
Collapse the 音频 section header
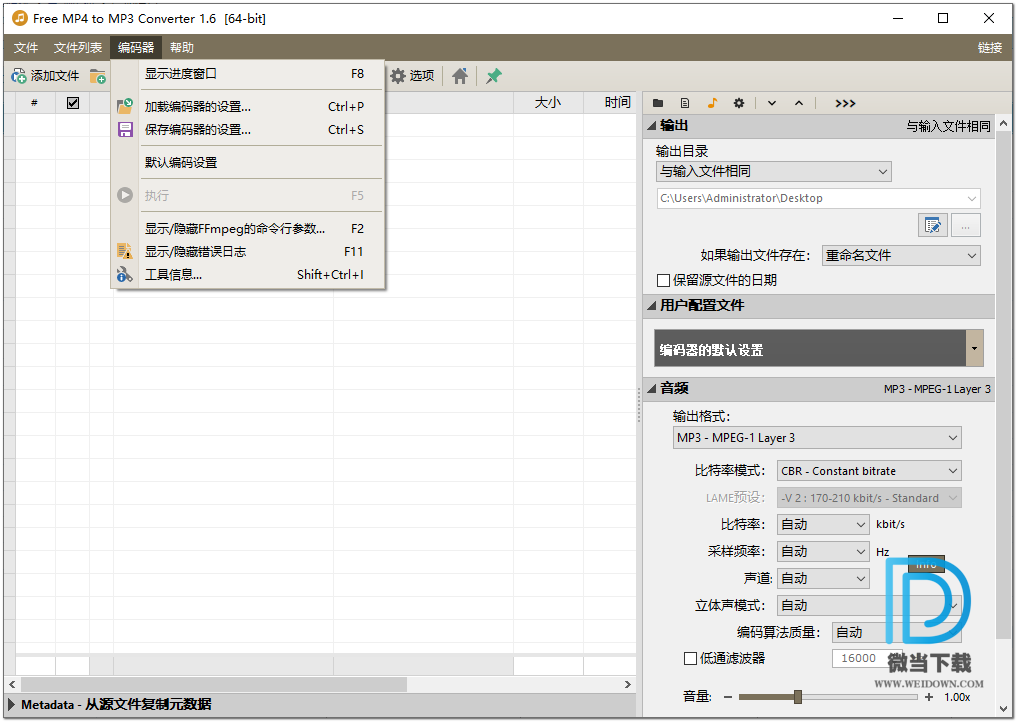pos(819,389)
